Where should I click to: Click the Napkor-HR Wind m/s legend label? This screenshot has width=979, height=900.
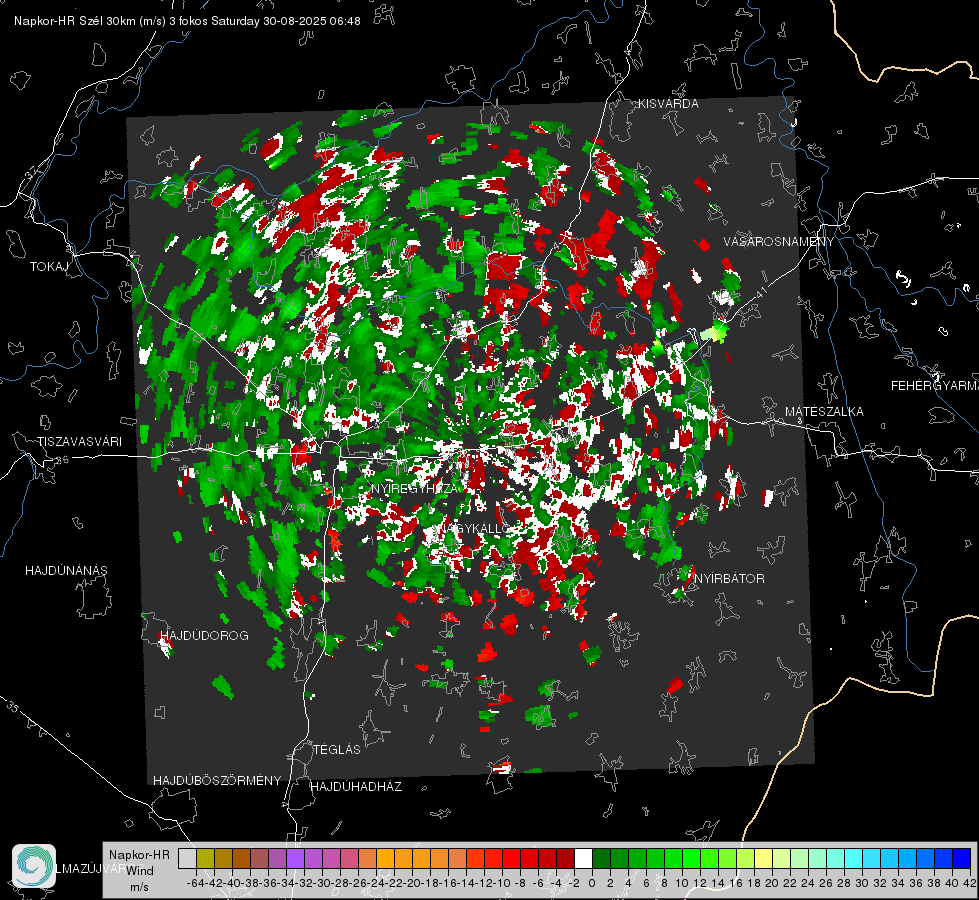click(x=139, y=871)
